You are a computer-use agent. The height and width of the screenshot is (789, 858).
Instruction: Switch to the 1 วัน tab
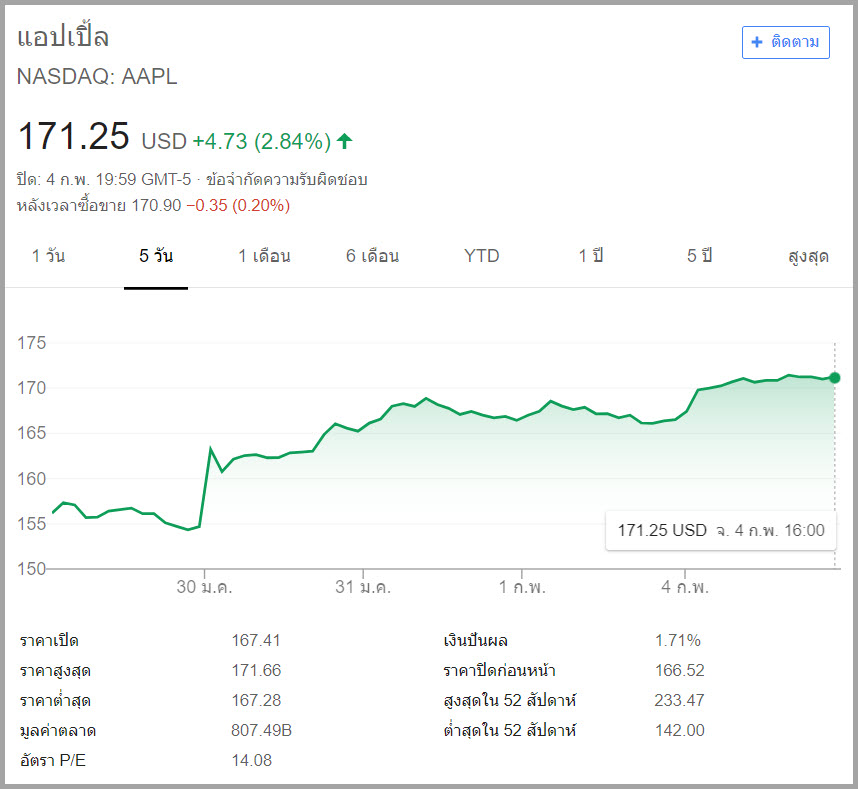[x=47, y=256]
